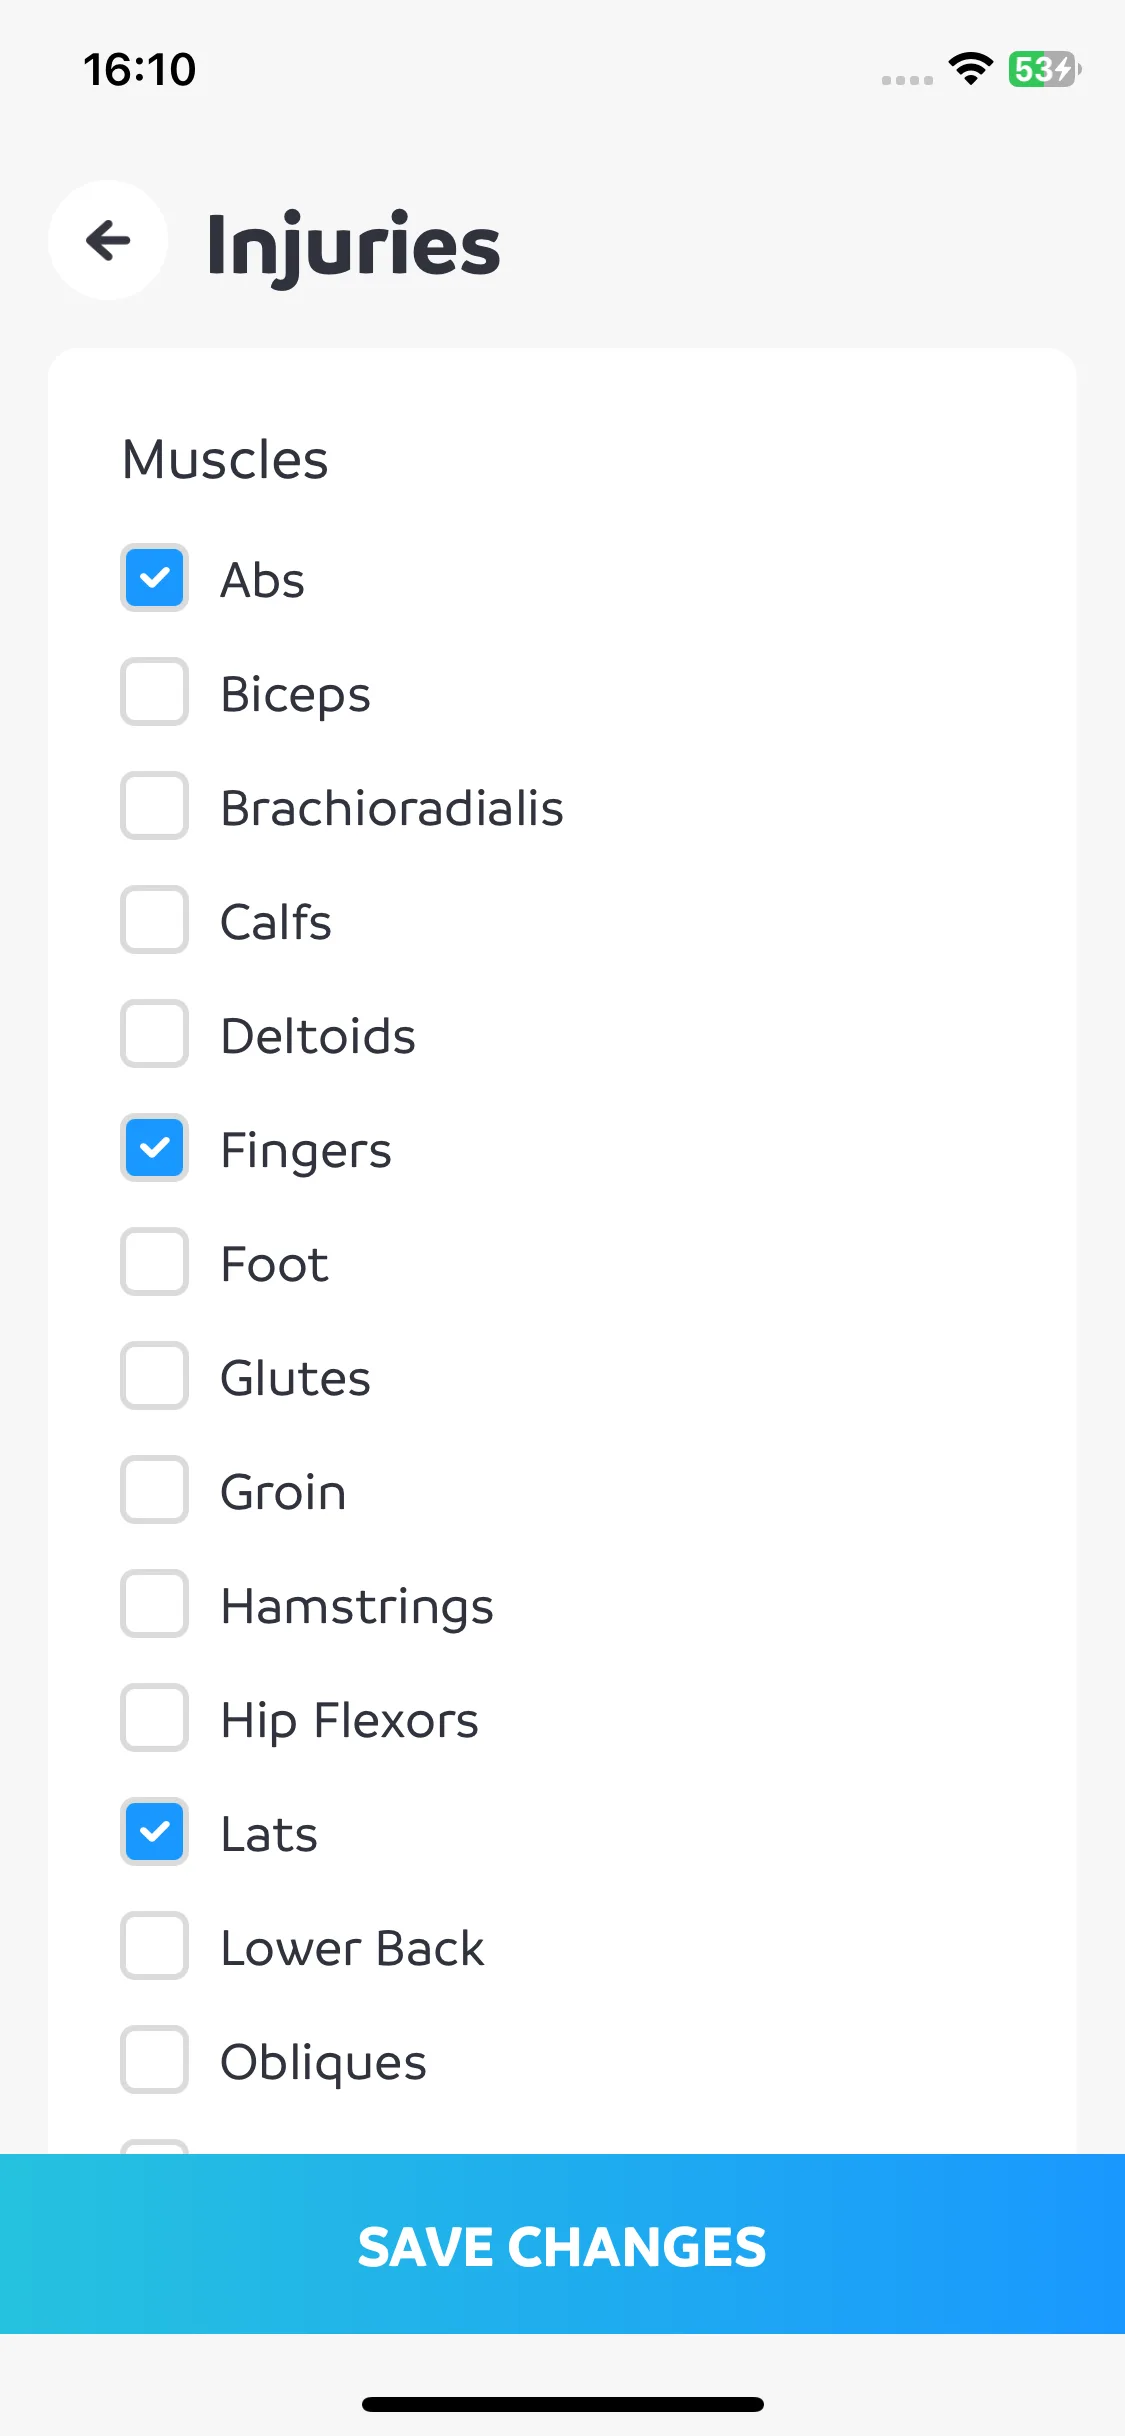Check the Biceps checkbox

click(154, 692)
